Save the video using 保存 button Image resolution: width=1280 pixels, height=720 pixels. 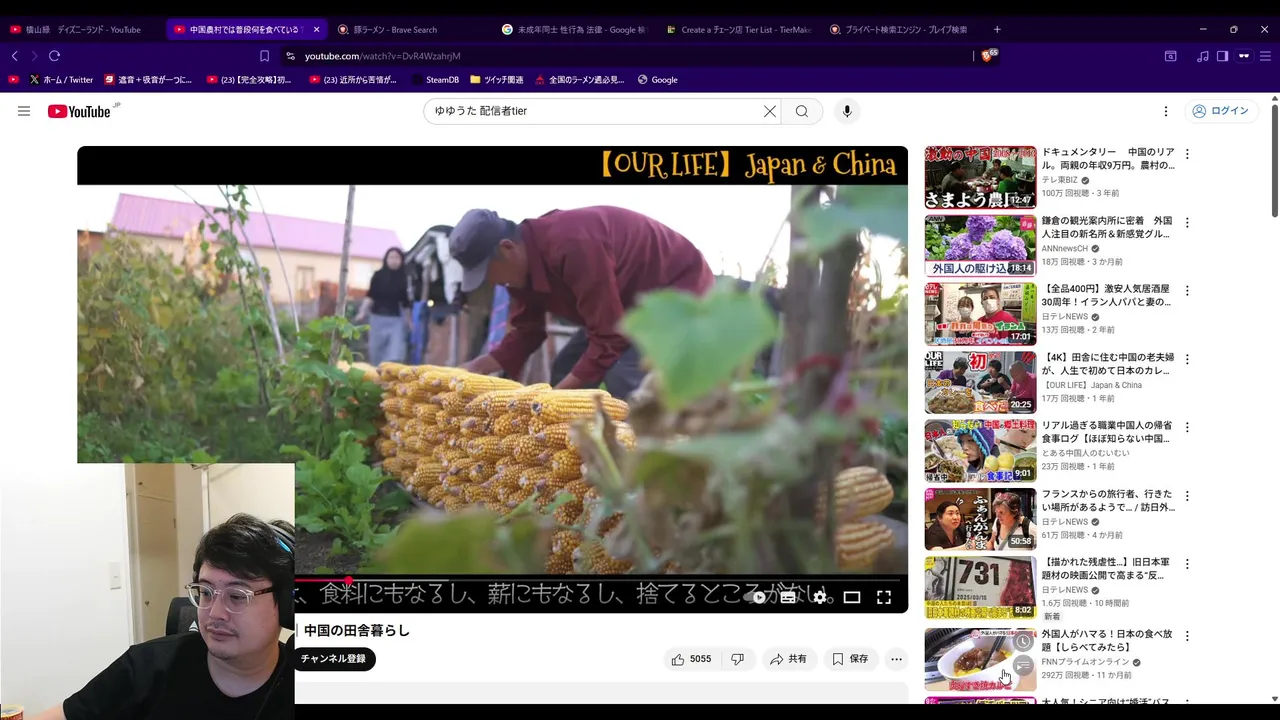(850, 659)
